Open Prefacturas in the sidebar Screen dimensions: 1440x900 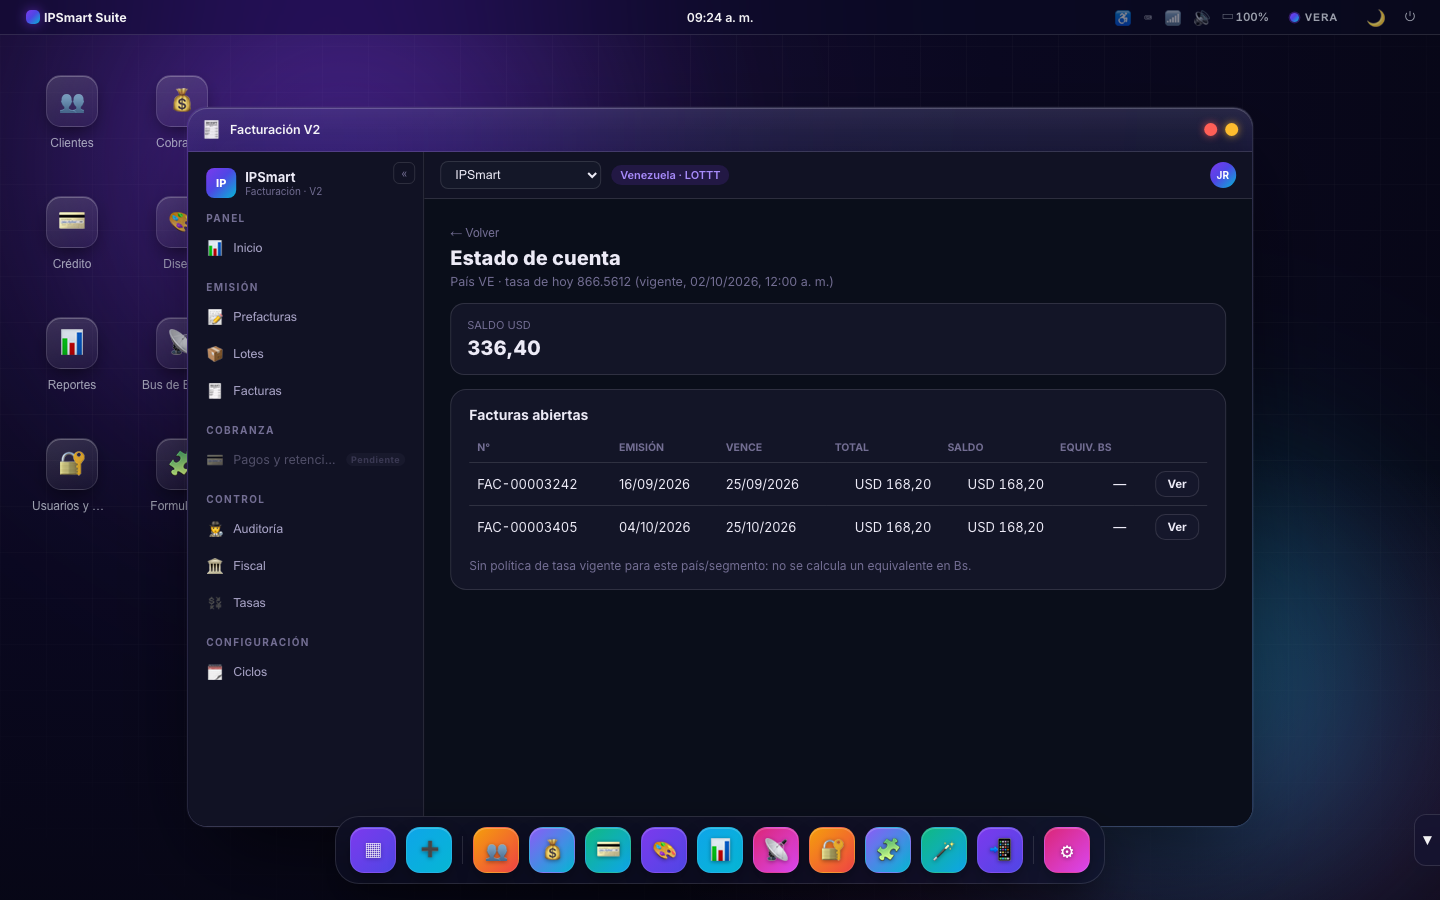tap(306, 317)
